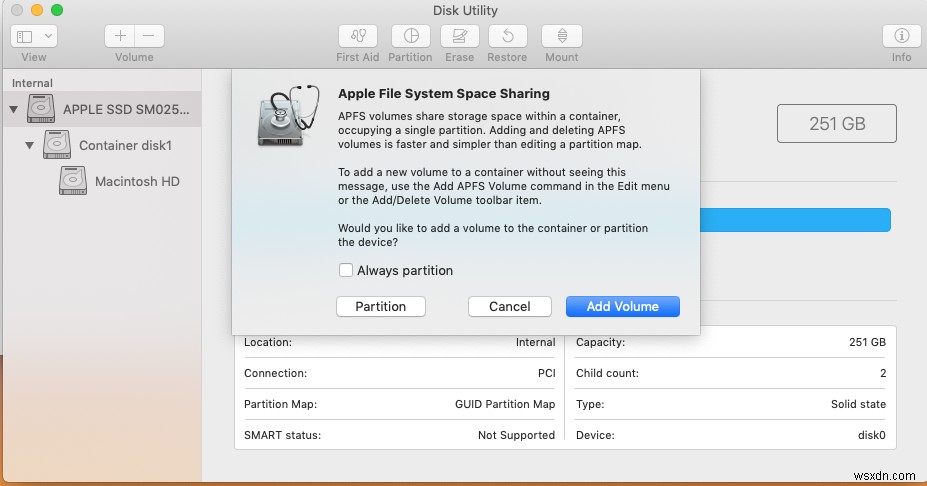Open the Partition toolbar tool
Viewport: 927px width, 486px height.
(x=411, y=36)
